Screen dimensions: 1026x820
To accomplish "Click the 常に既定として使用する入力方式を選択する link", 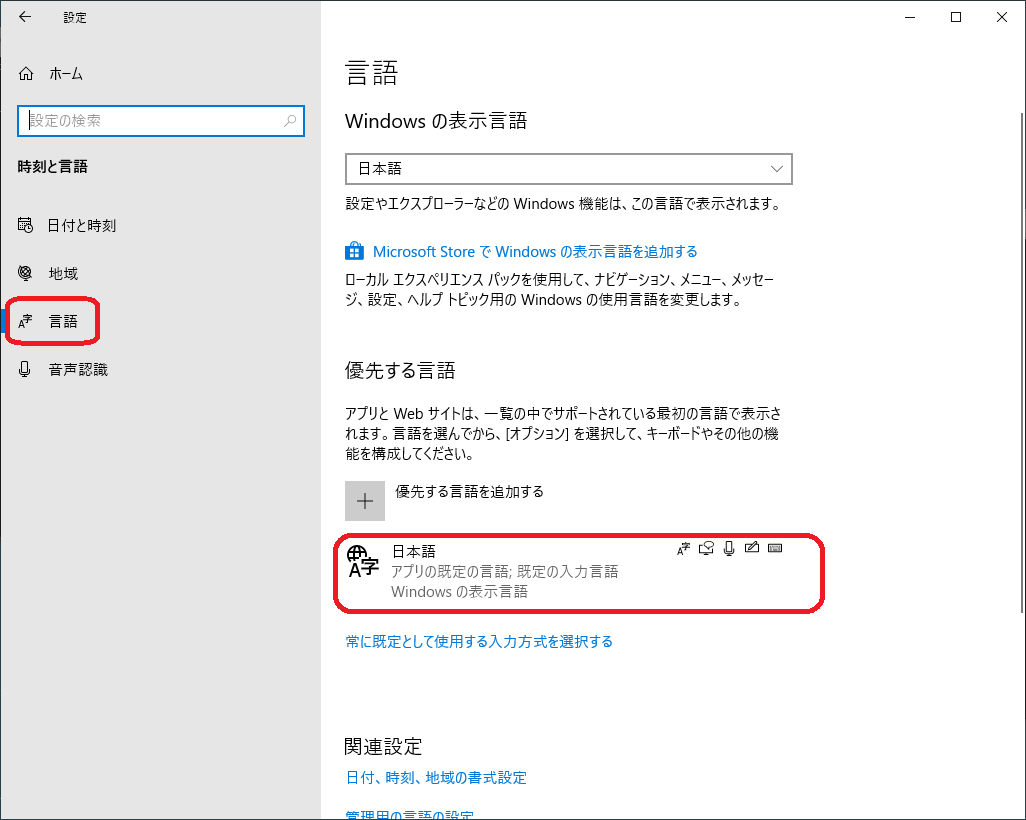I will pyautogui.click(x=479, y=642).
